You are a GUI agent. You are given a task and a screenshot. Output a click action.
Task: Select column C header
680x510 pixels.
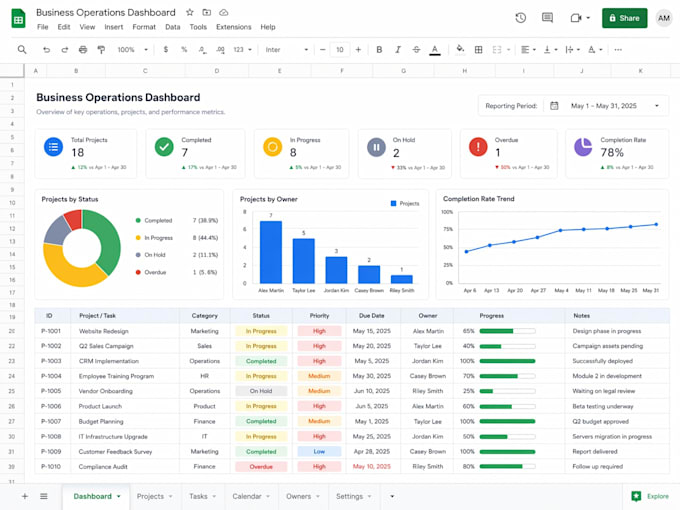[145, 71]
